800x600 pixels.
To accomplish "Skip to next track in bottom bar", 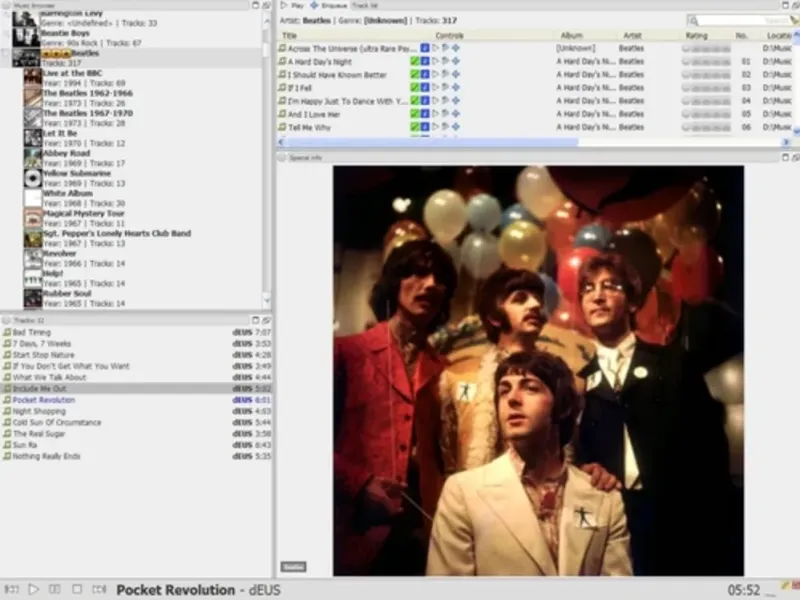I will tap(99, 589).
